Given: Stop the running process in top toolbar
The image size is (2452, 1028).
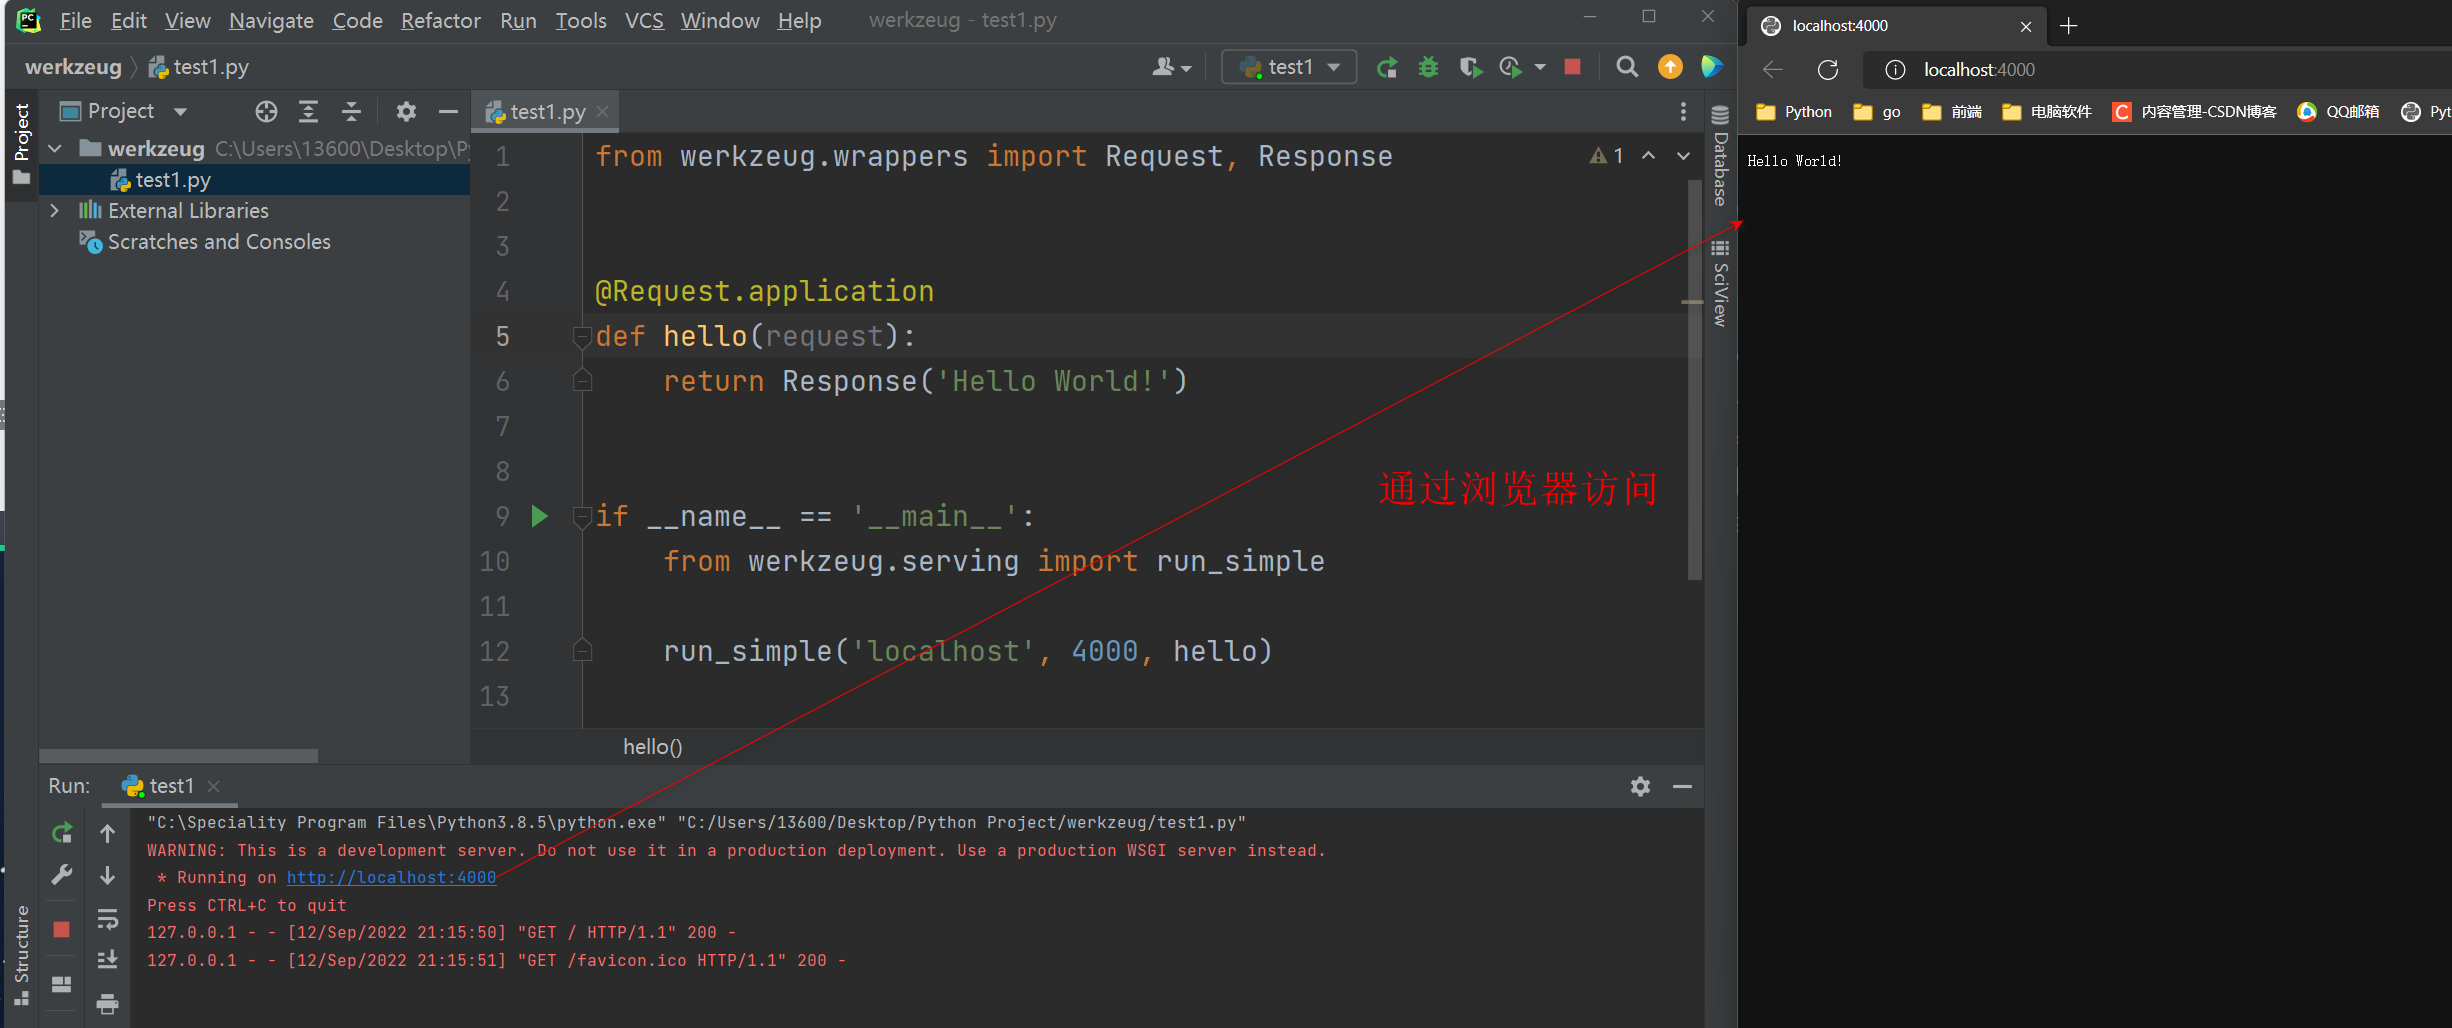Looking at the screenshot, I should click(x=1572, y=67).
